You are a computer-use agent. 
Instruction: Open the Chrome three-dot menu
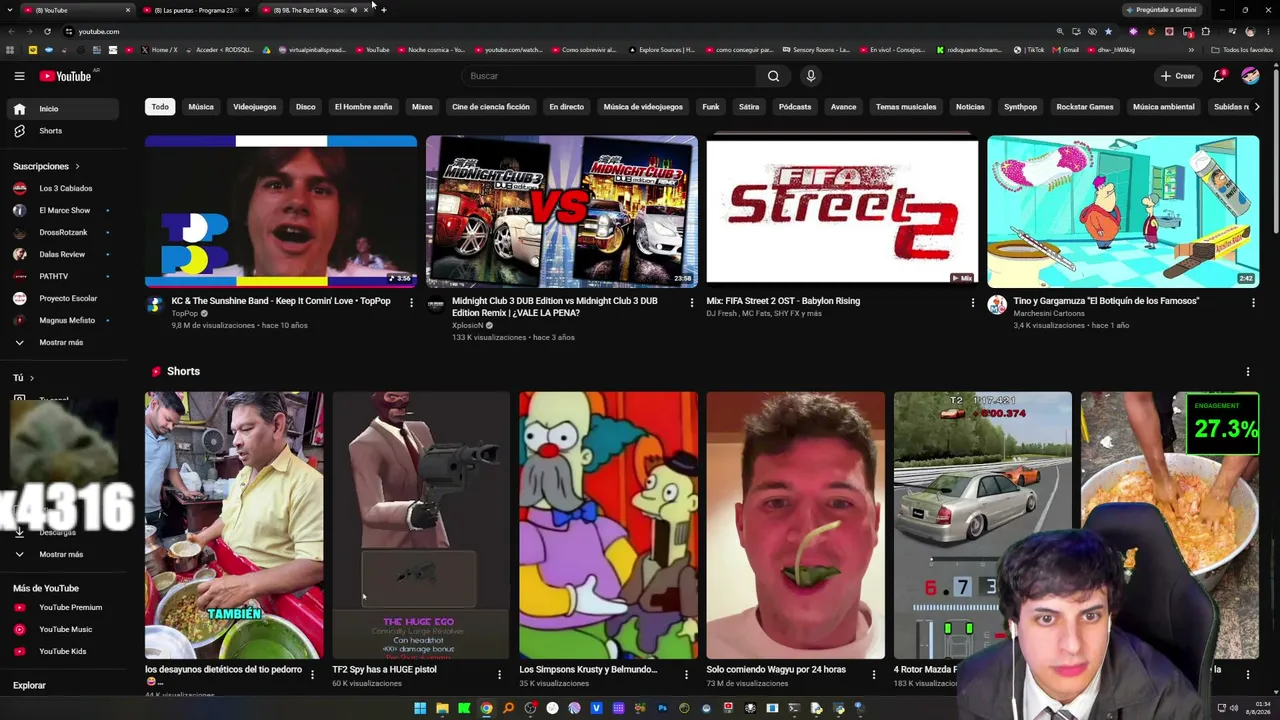[x=1267, y=31]
